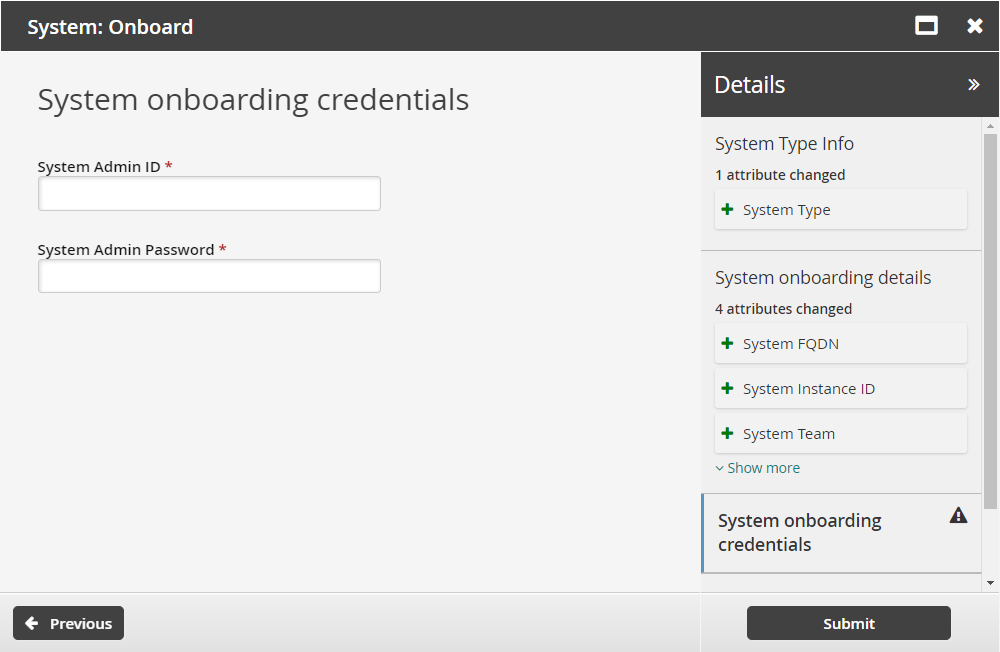The height and width of the screenshot is (652, 1000).
Task: Click the warning triangle on credentials section
Action: tap(958, 516)
